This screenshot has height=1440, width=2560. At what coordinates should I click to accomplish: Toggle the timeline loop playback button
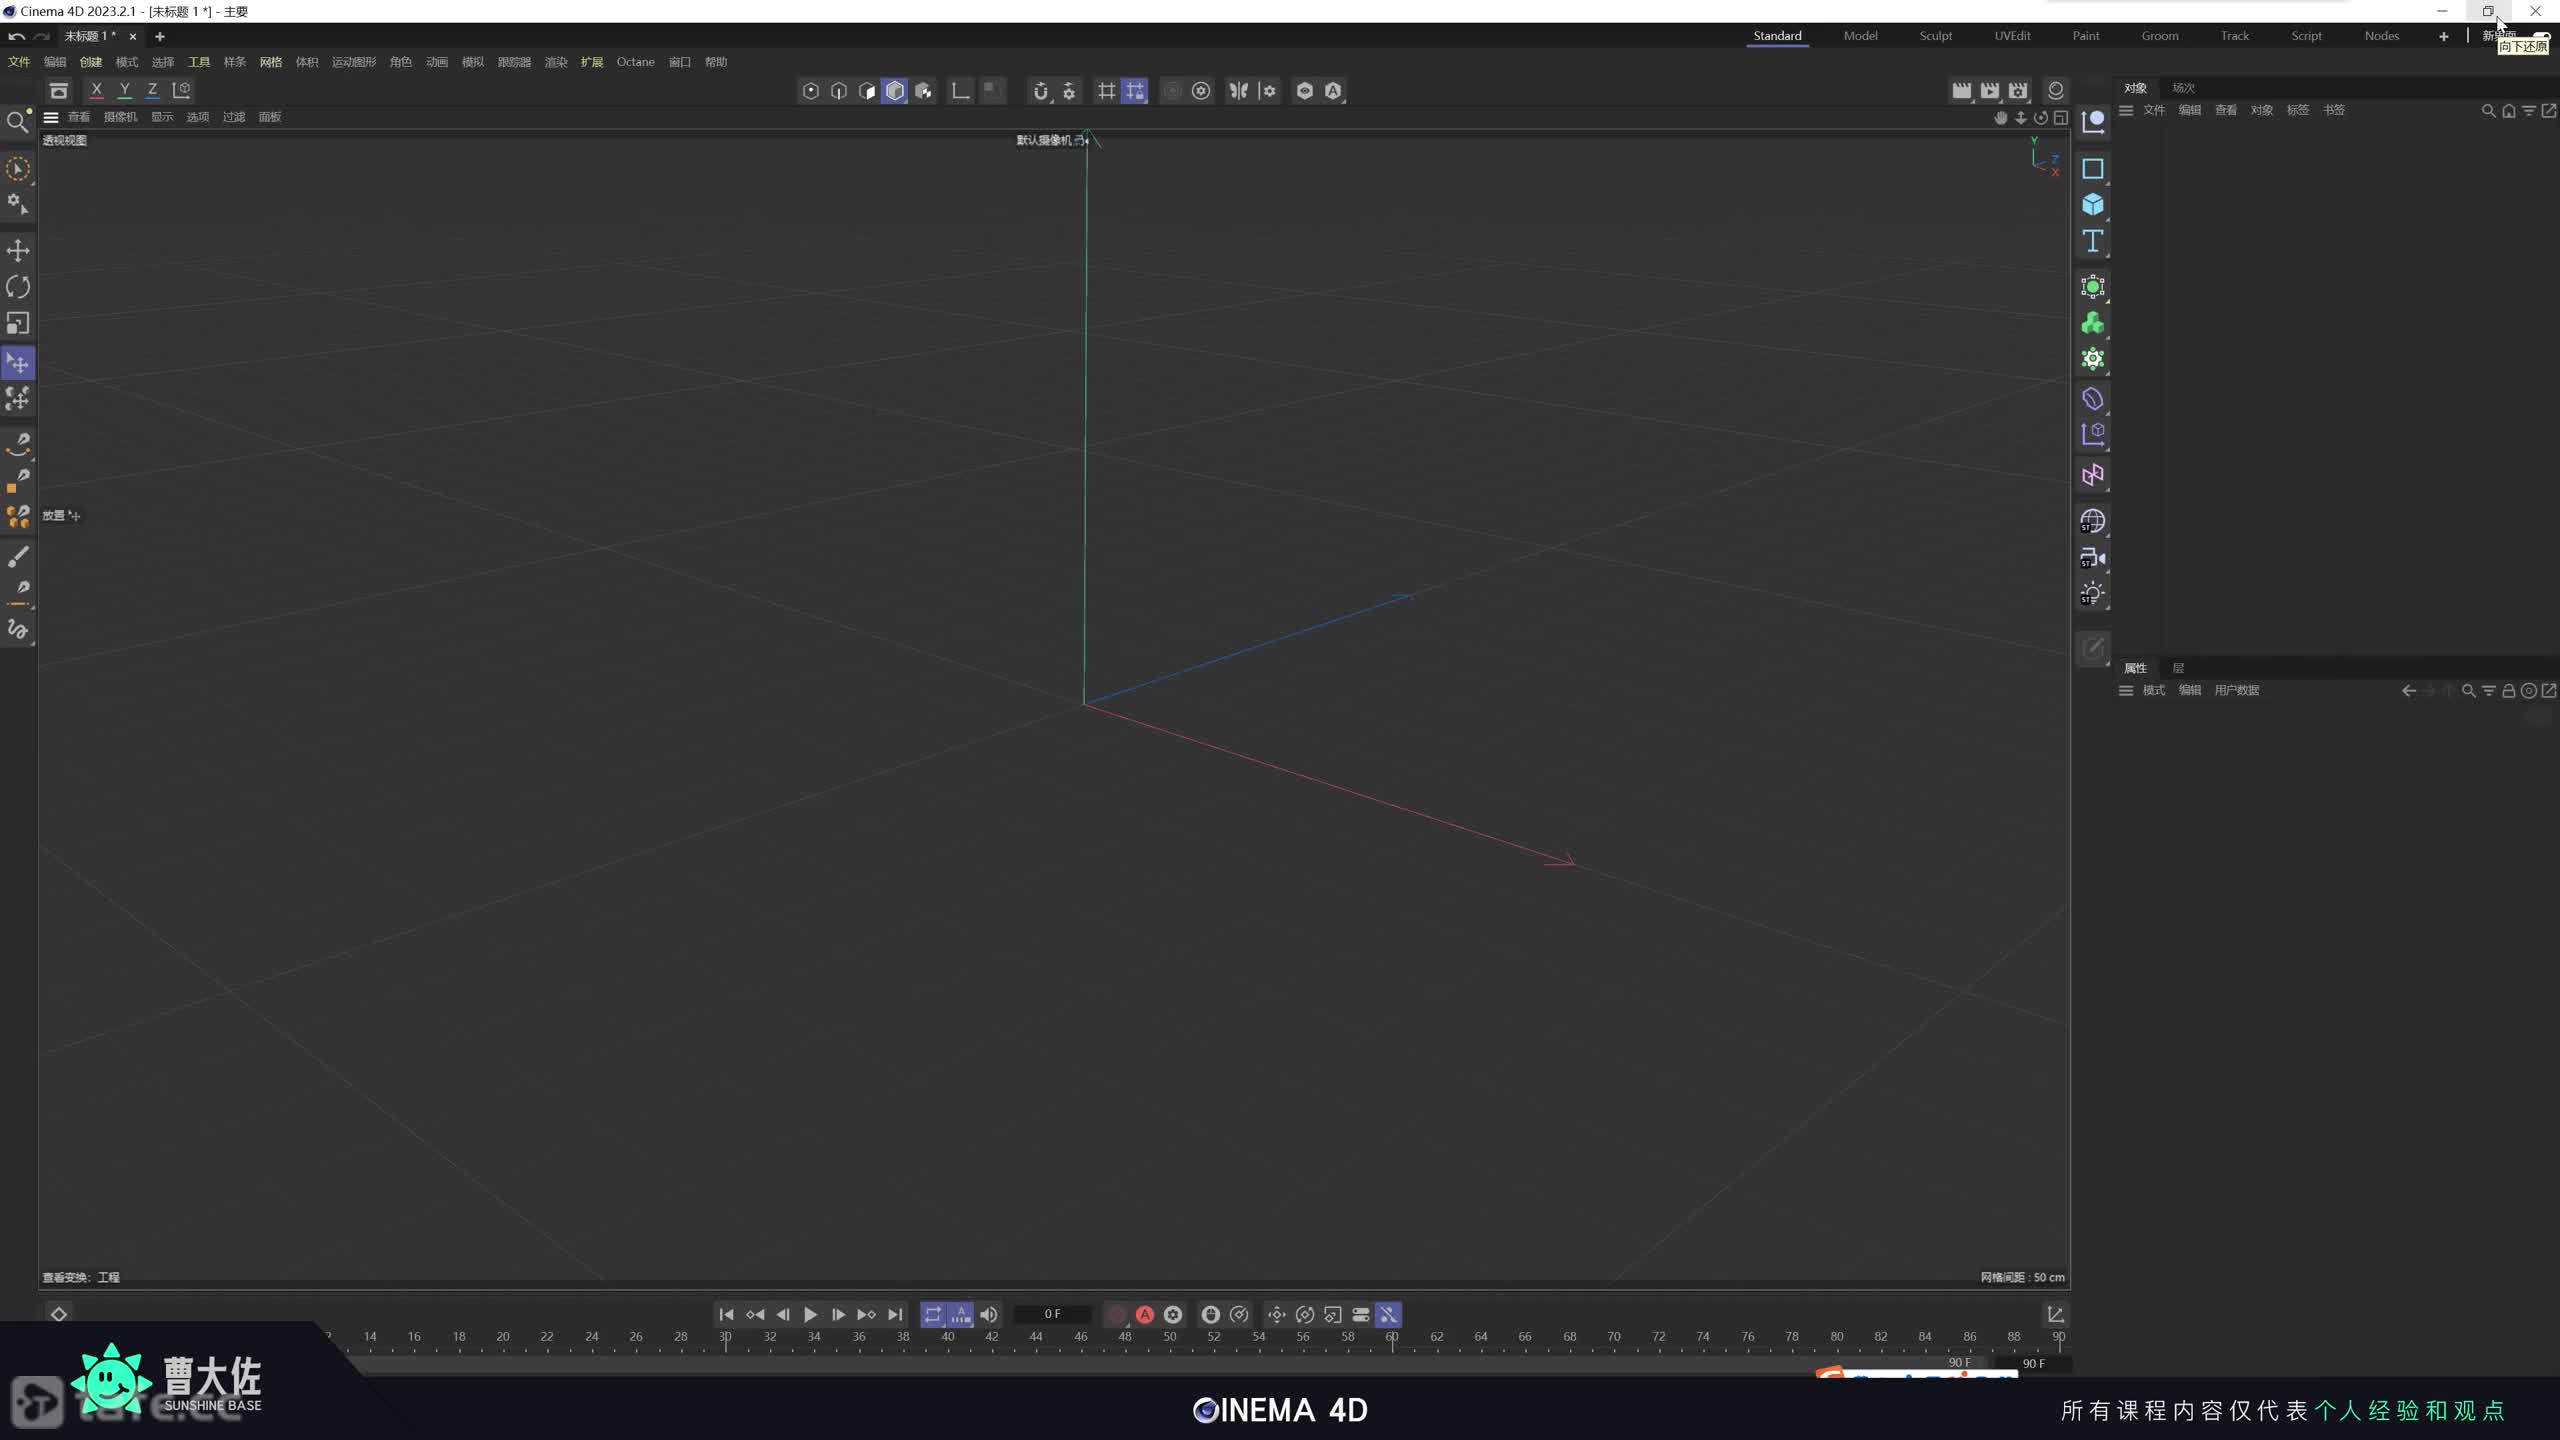point(932,1315)
